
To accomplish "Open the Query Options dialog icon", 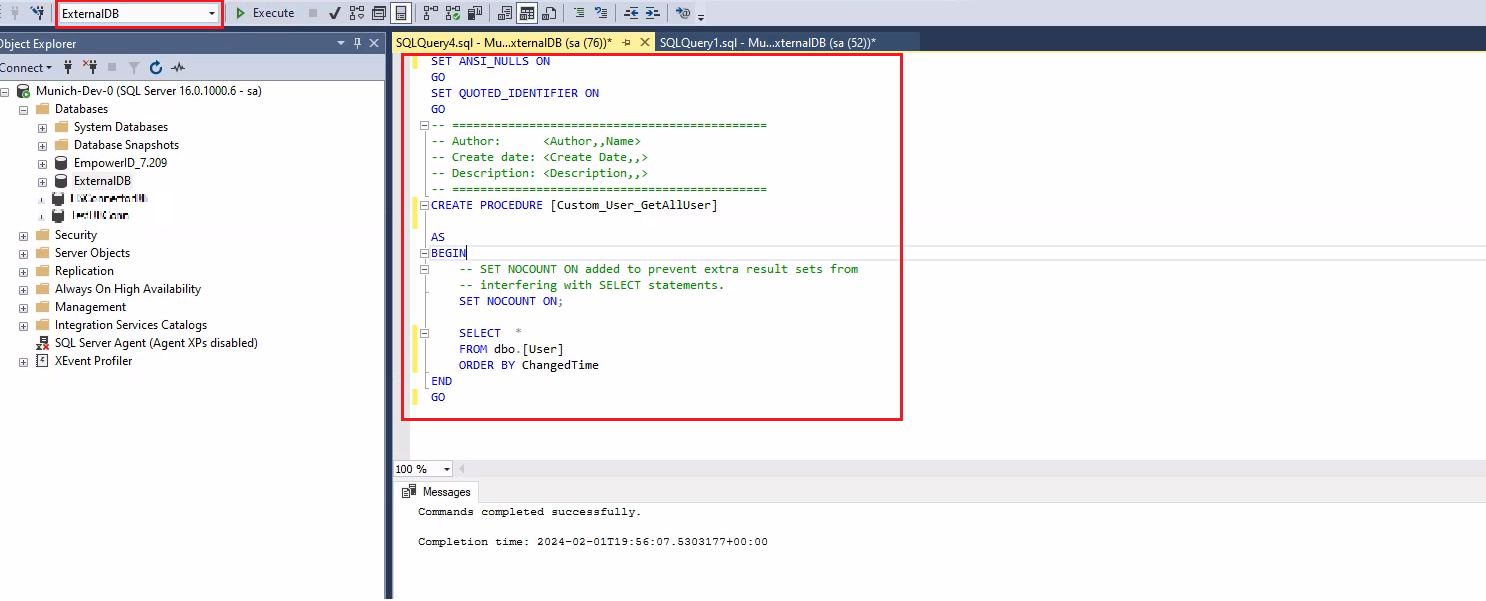I will coord(379,13).
